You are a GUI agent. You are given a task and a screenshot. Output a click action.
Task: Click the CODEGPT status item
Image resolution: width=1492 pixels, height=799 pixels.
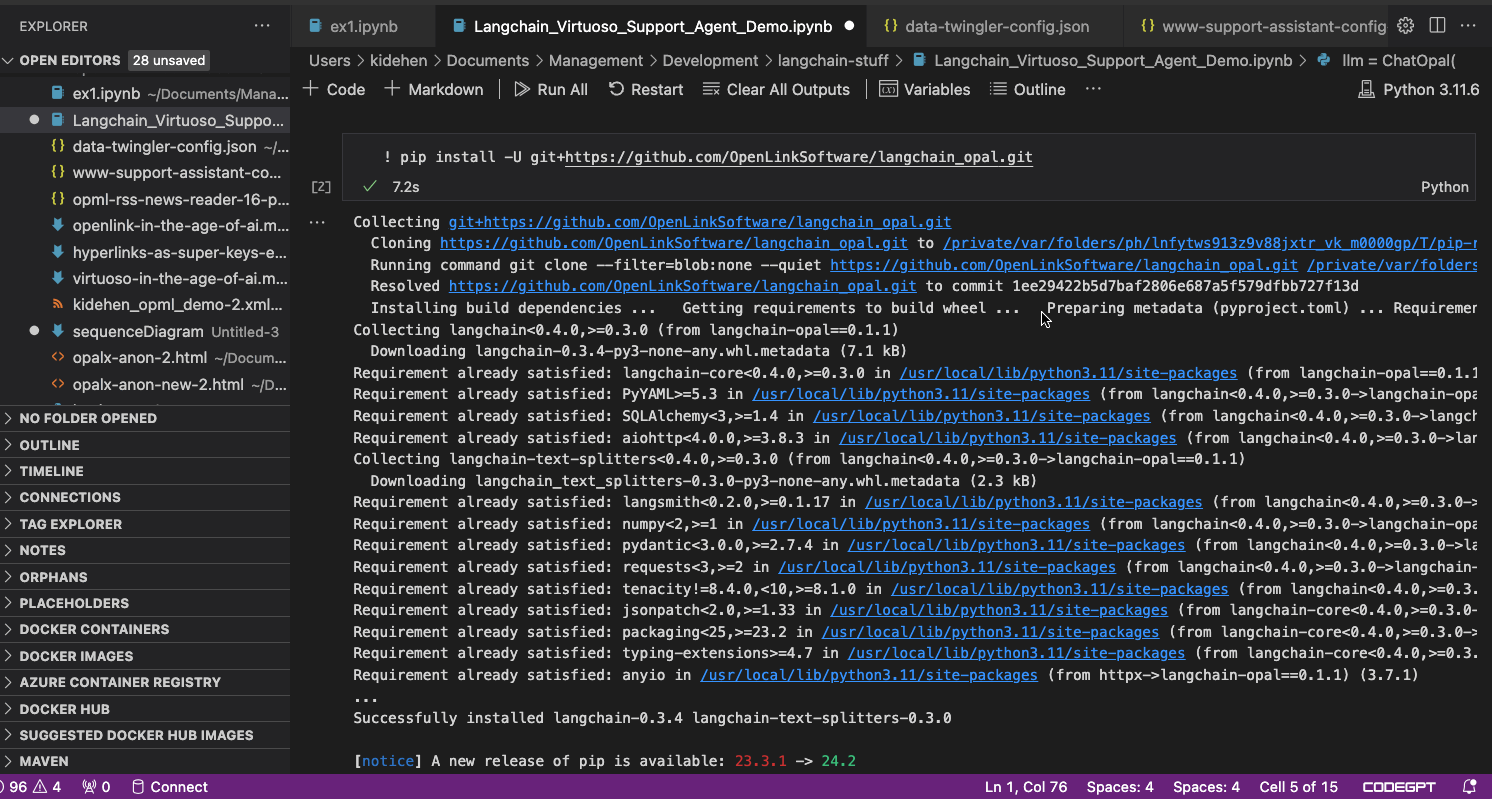pyautogui.click(x=1400, y=787)
